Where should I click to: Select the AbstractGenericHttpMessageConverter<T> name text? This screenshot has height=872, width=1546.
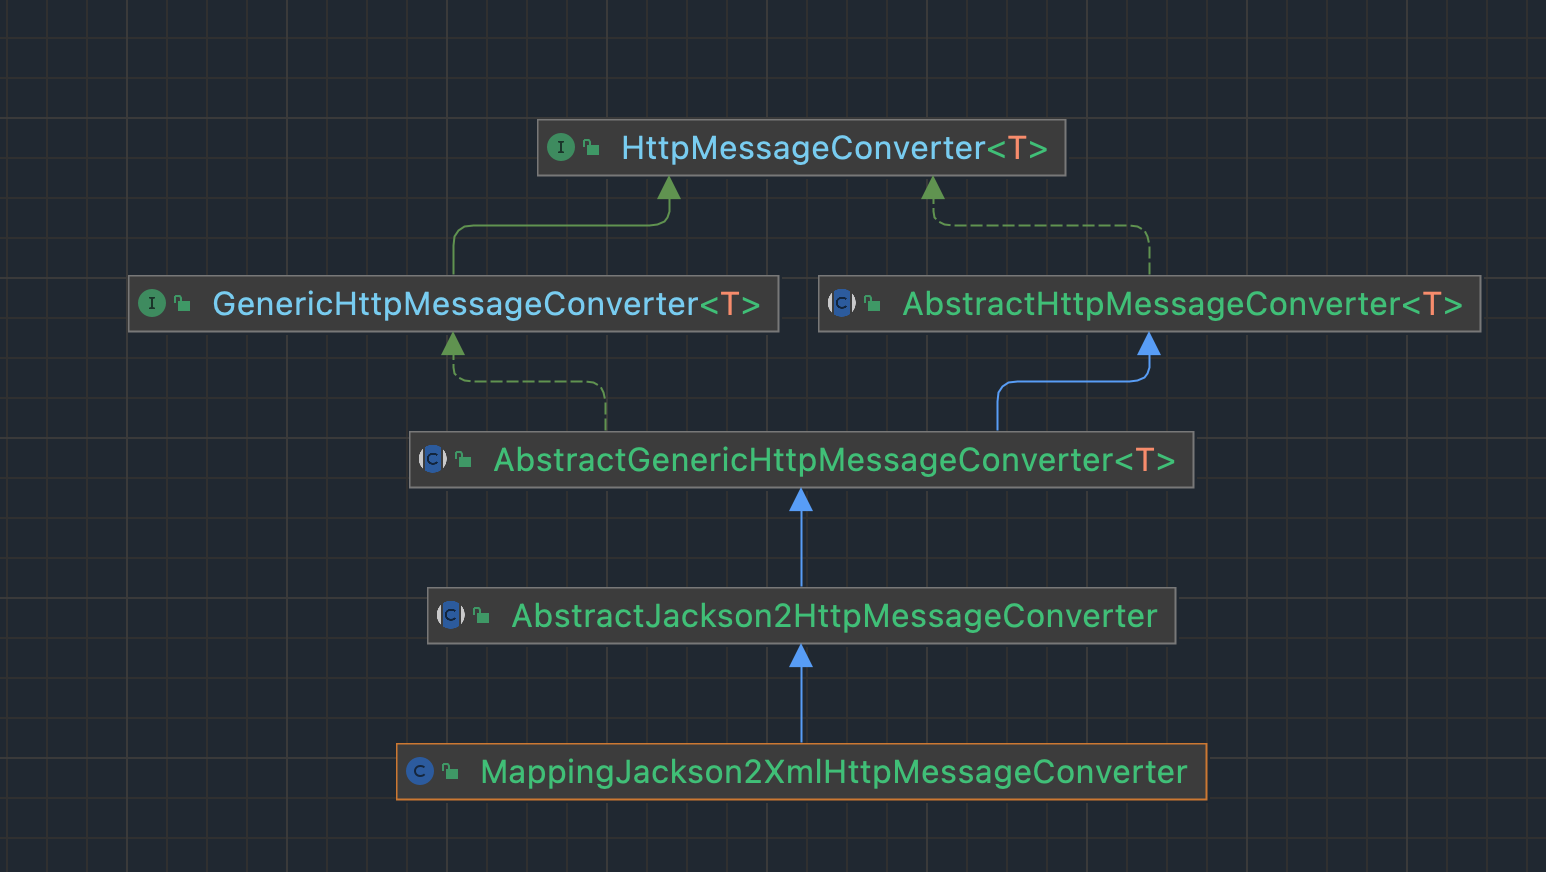point(834,460)
